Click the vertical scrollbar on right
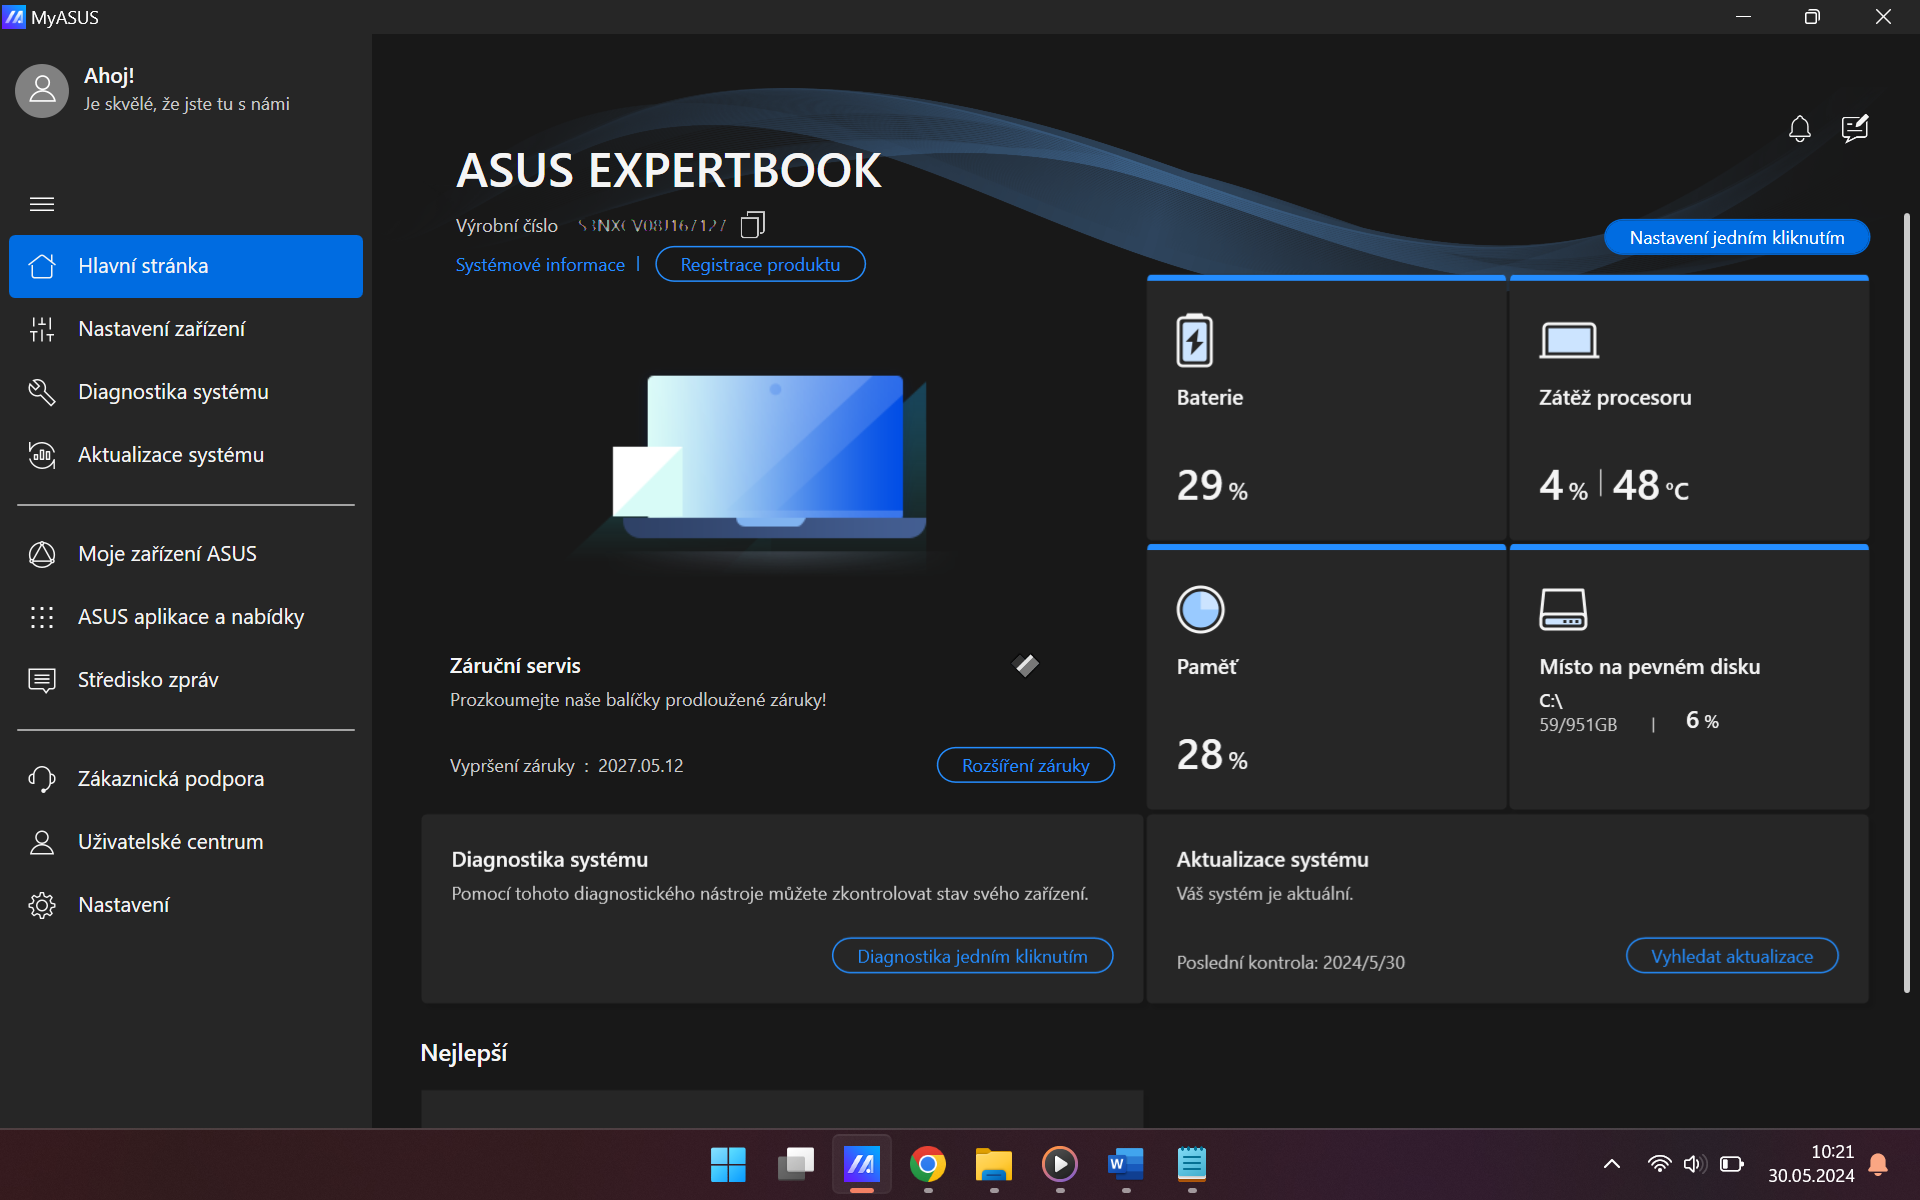The height and width of the screenshot is (1200, 1920). (x=1907, y=603)
